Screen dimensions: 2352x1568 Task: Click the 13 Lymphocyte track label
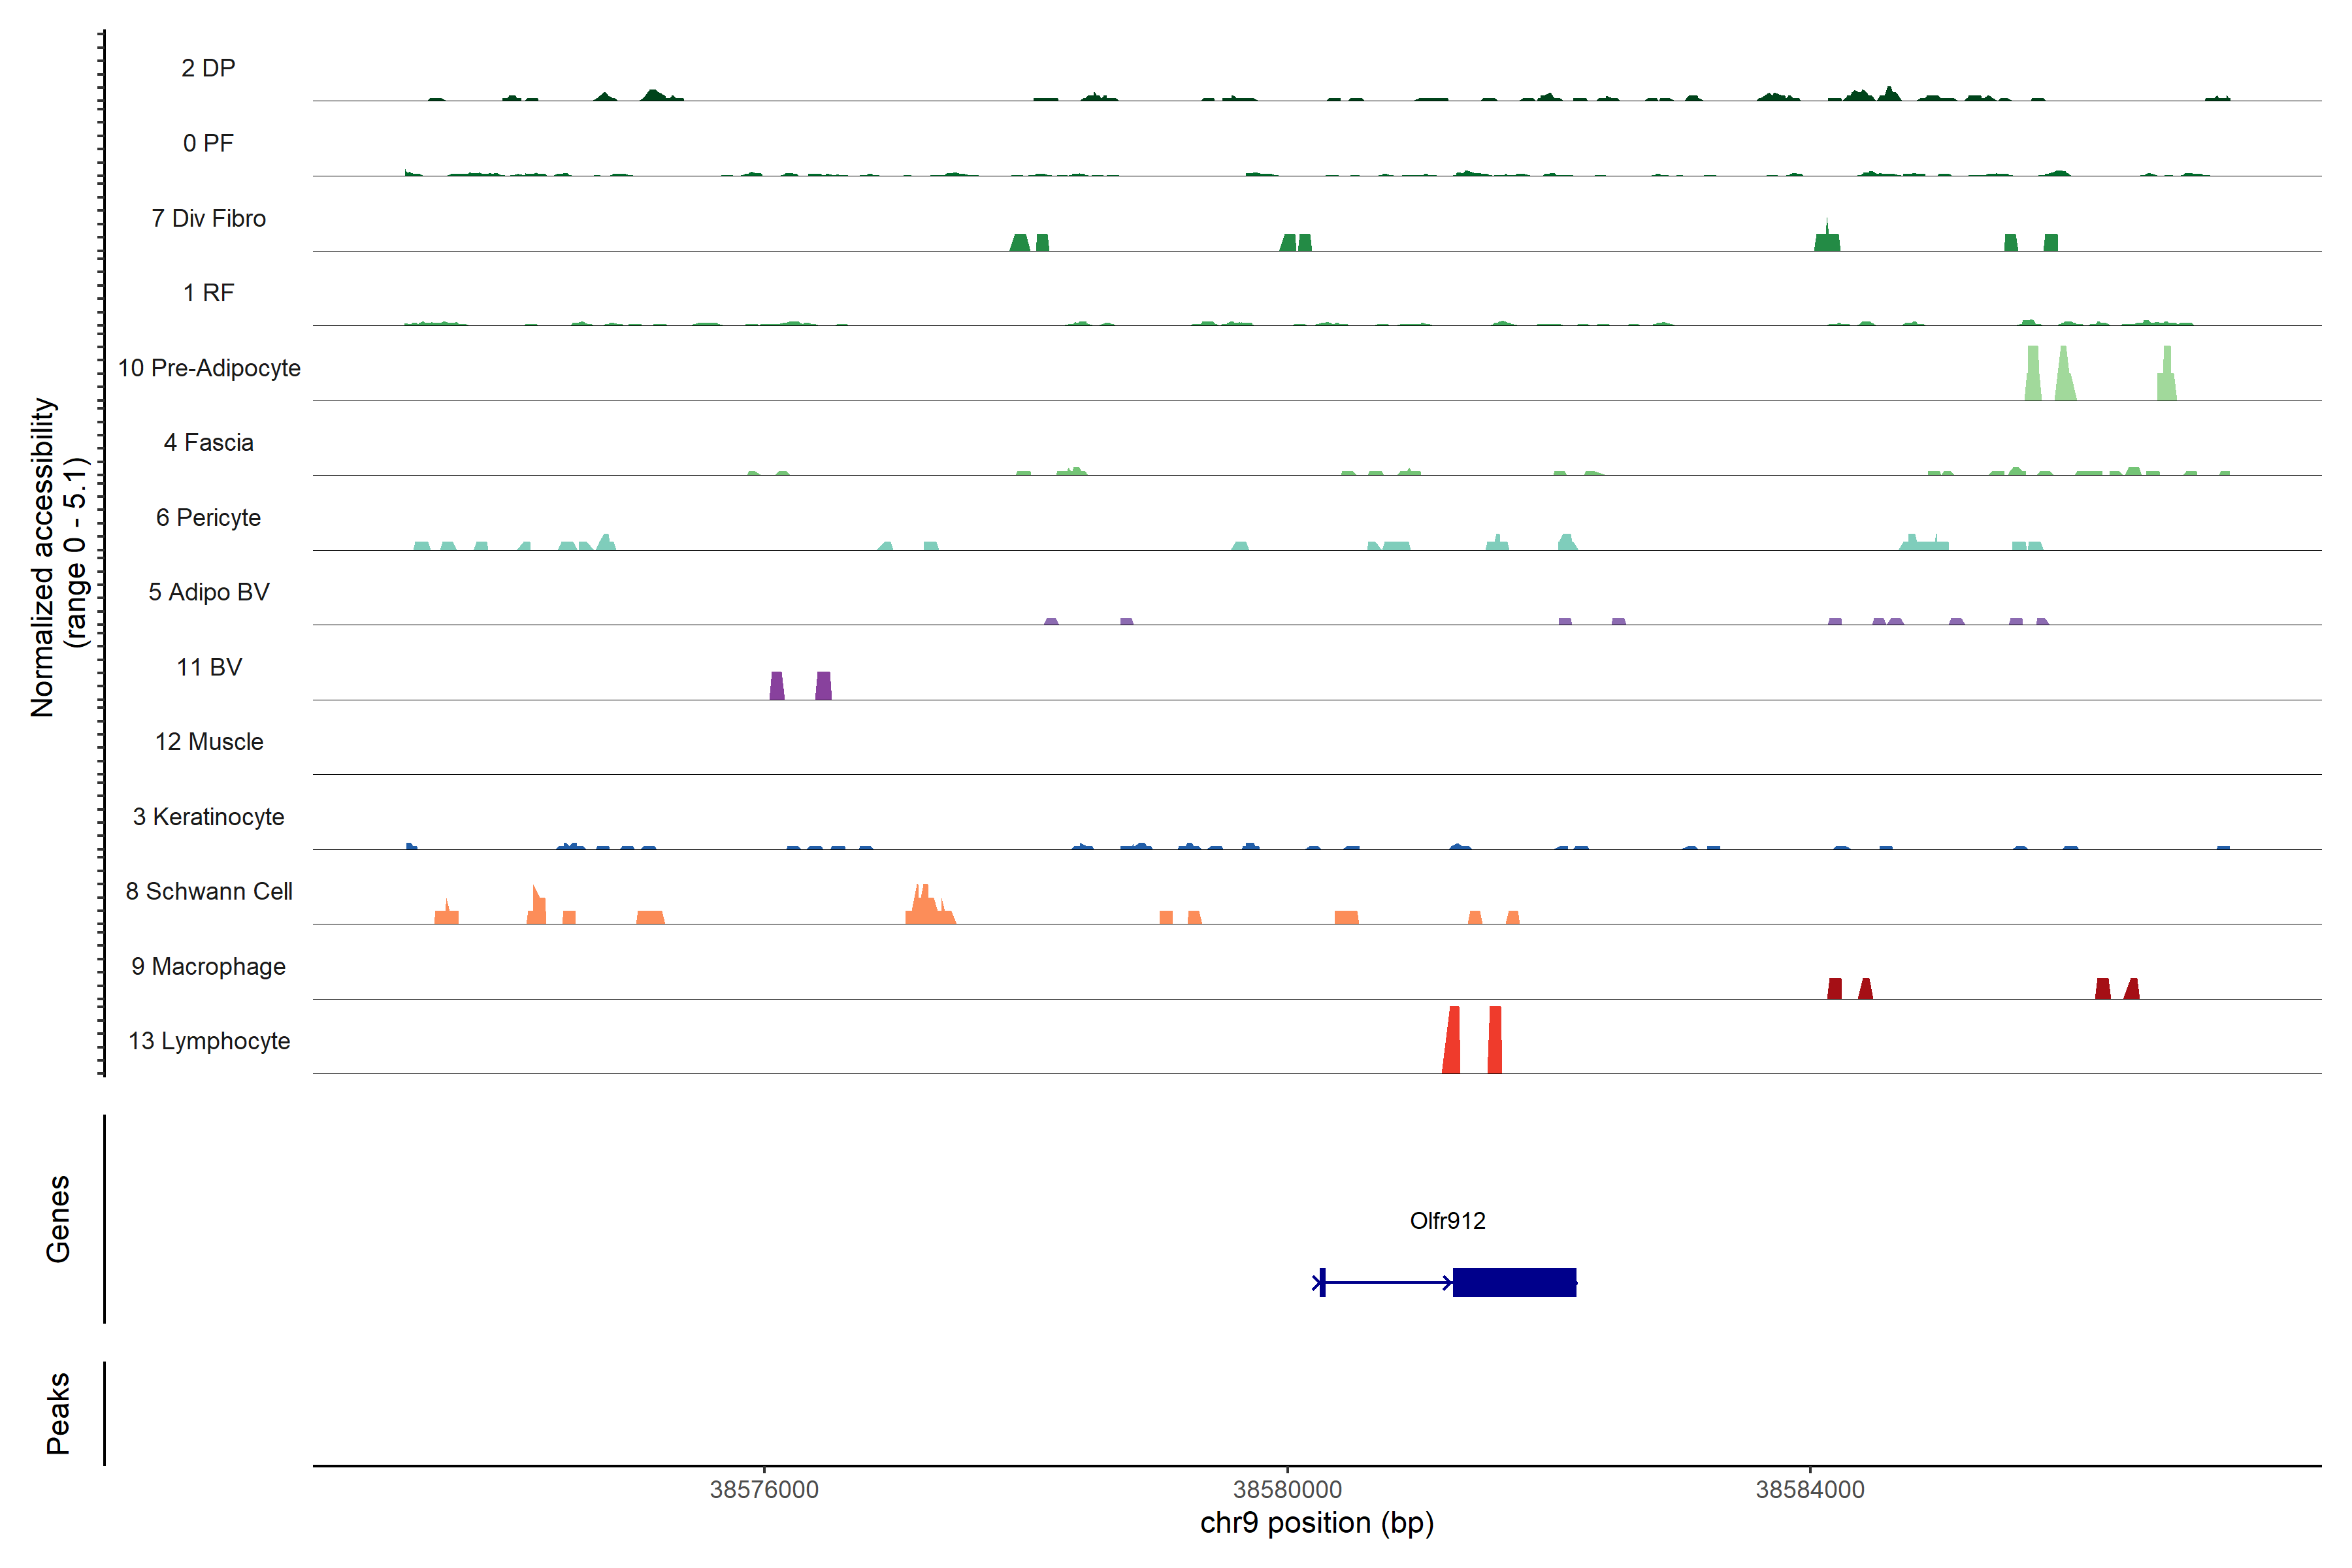click(209, 1041)
